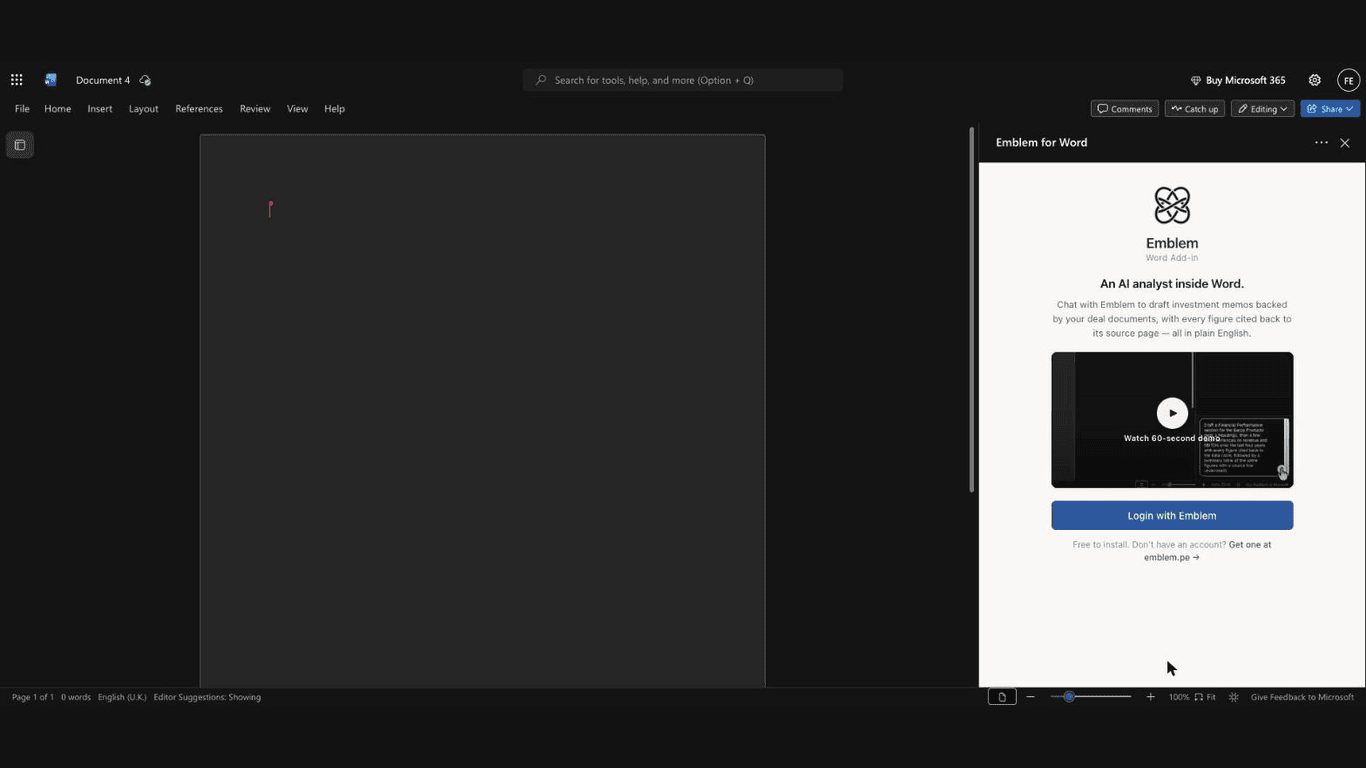1366x768 pixels.
Task: Click Login with Emblem button
Action: coord(1172,516)
